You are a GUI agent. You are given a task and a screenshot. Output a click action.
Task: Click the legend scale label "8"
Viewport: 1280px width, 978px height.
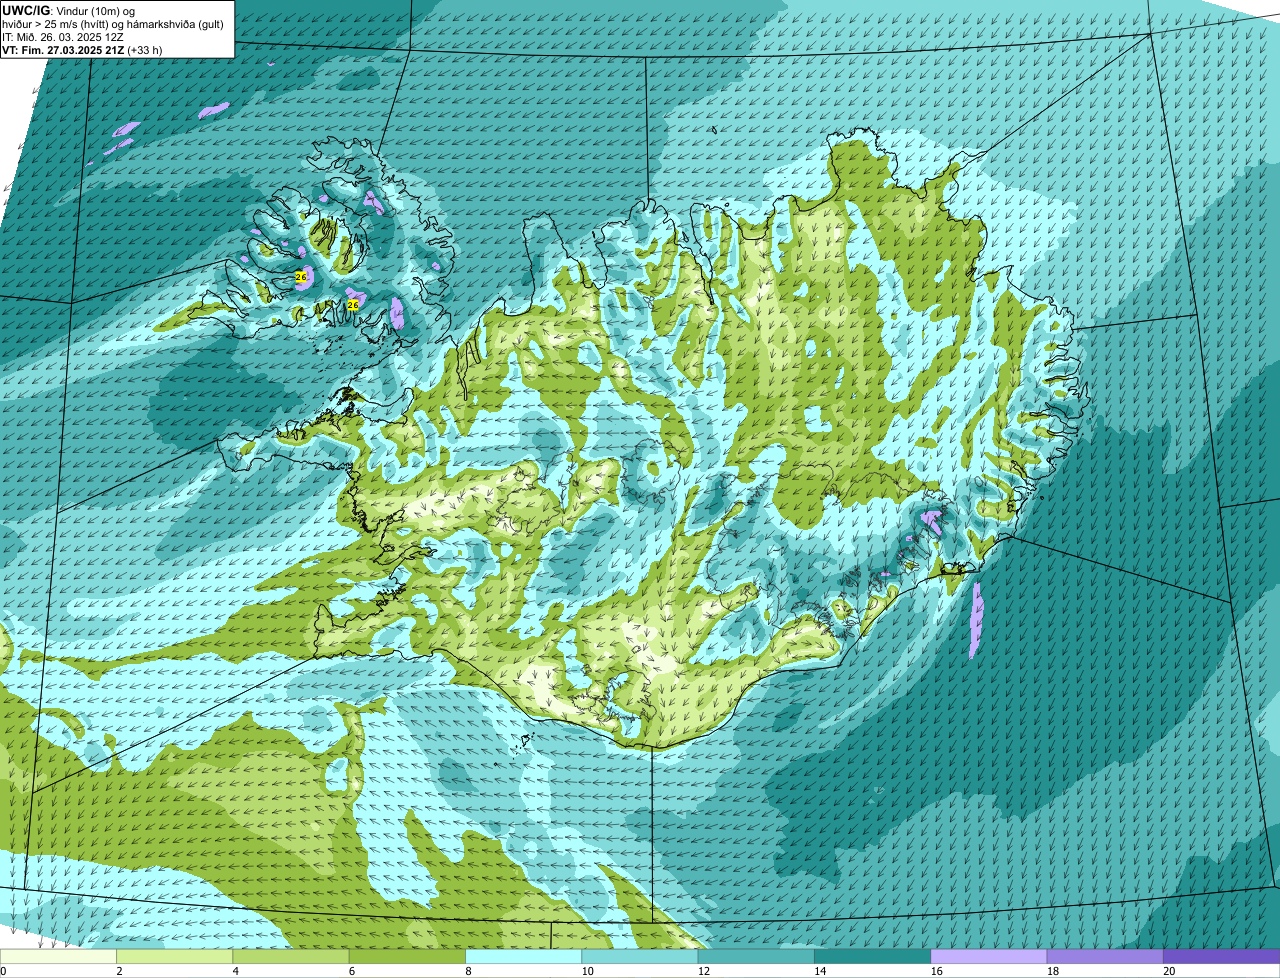tap(468, 971)
